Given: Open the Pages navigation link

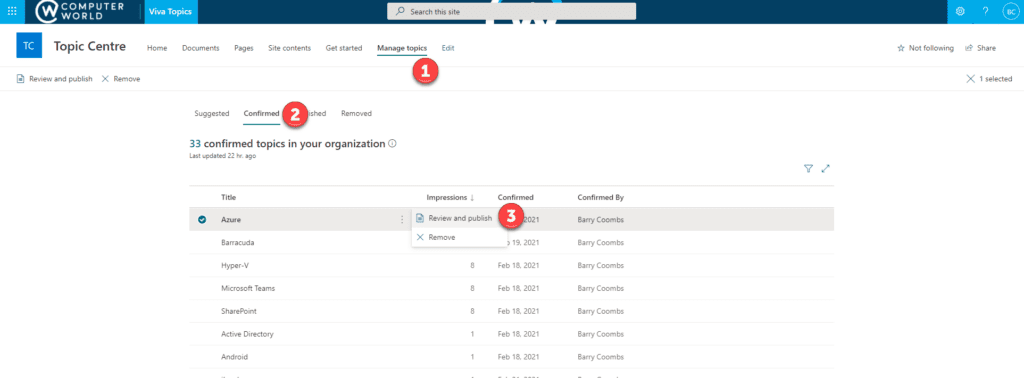Looking at the screenshot, I should 244,48.
